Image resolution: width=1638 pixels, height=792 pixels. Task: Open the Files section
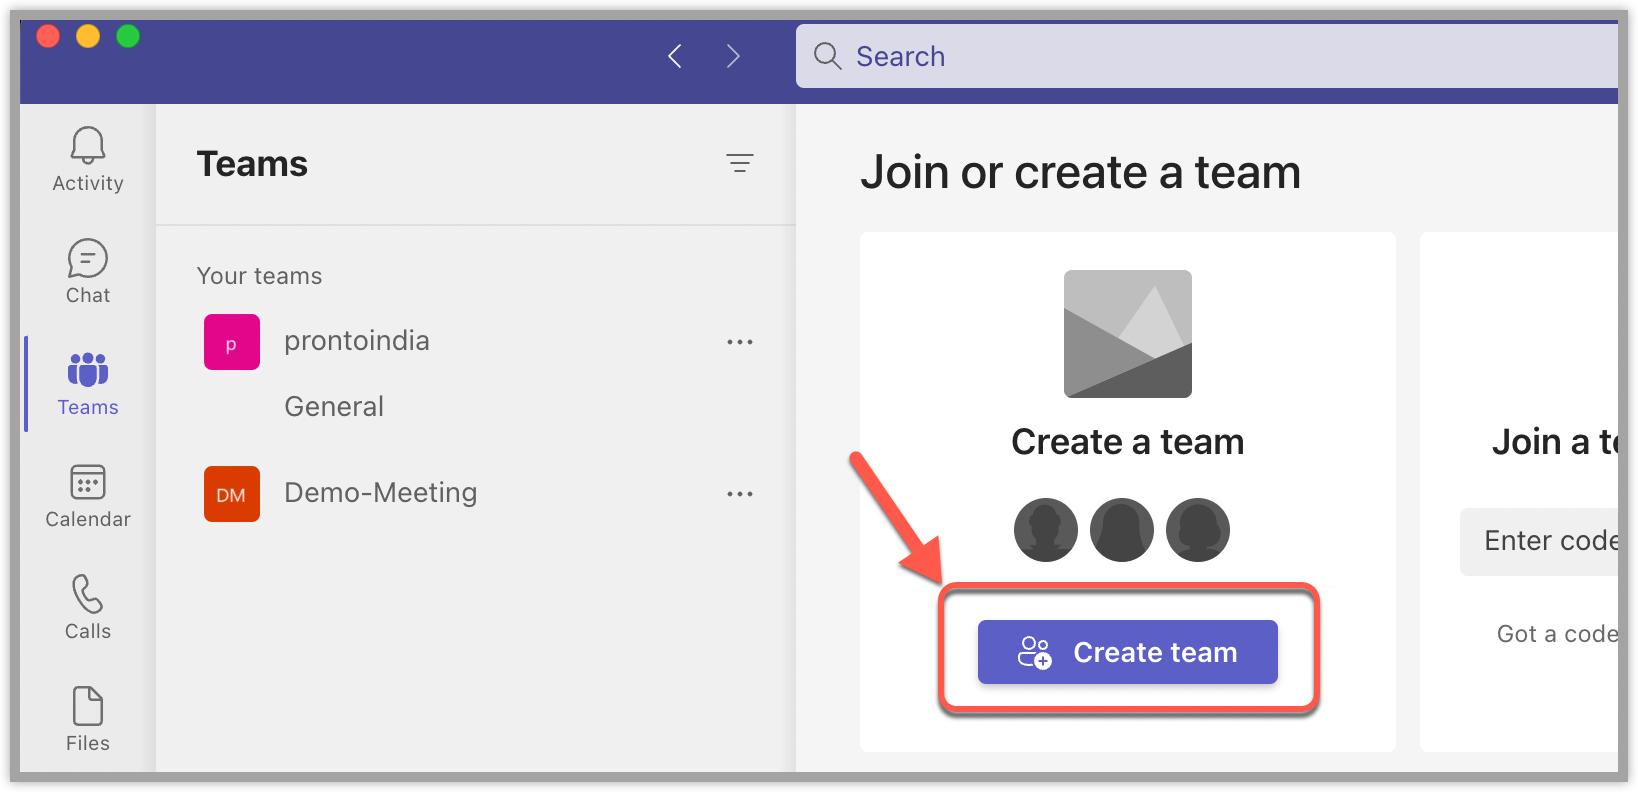click(88, 719)
